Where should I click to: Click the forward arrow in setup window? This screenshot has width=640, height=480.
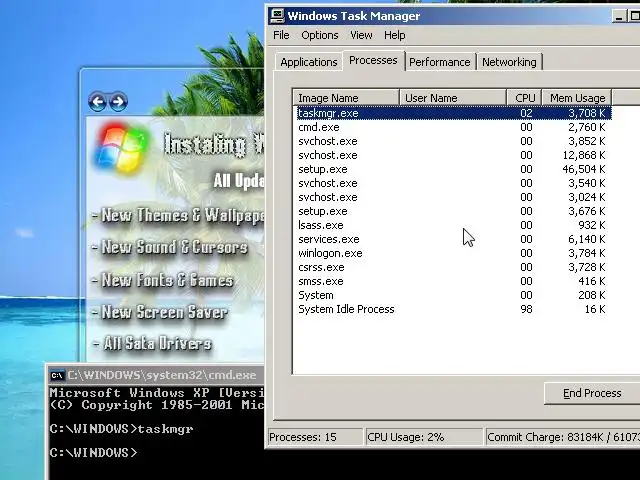118,101
